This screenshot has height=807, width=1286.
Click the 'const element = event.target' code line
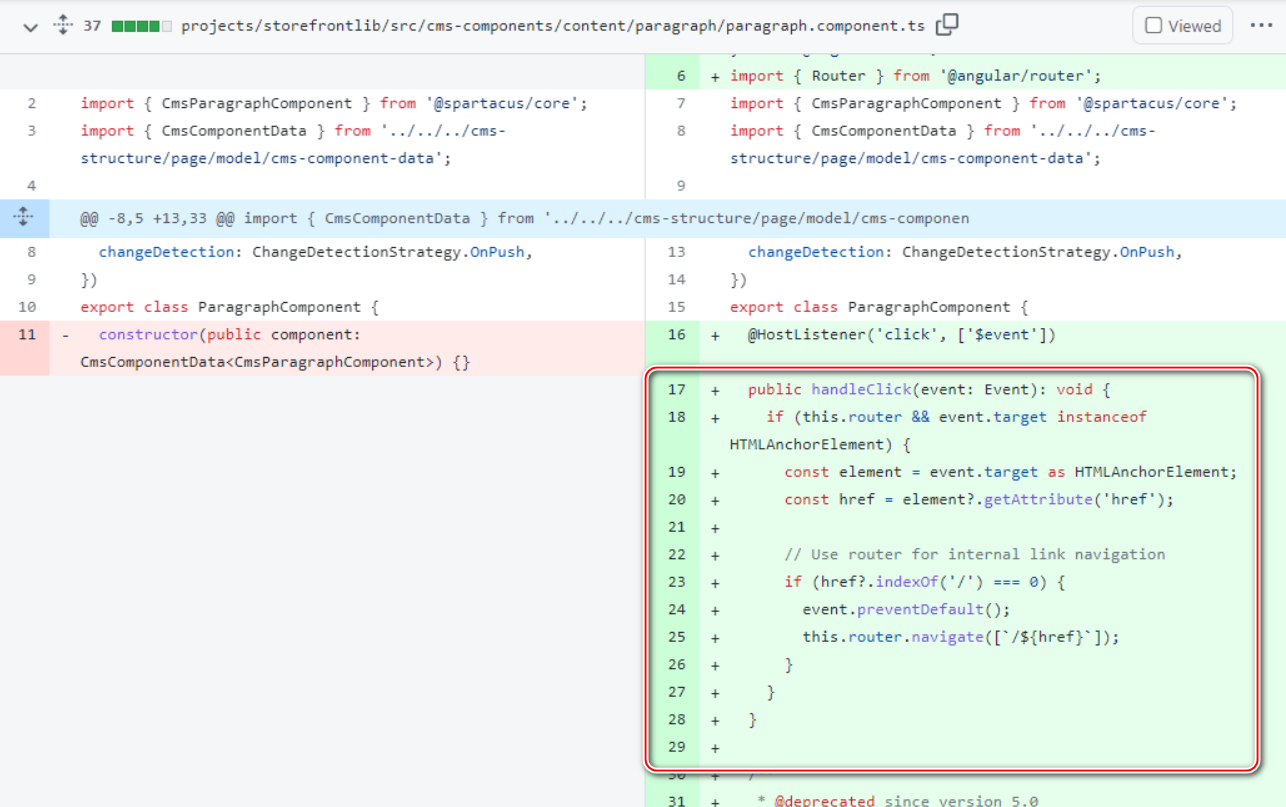[1011, 472]
